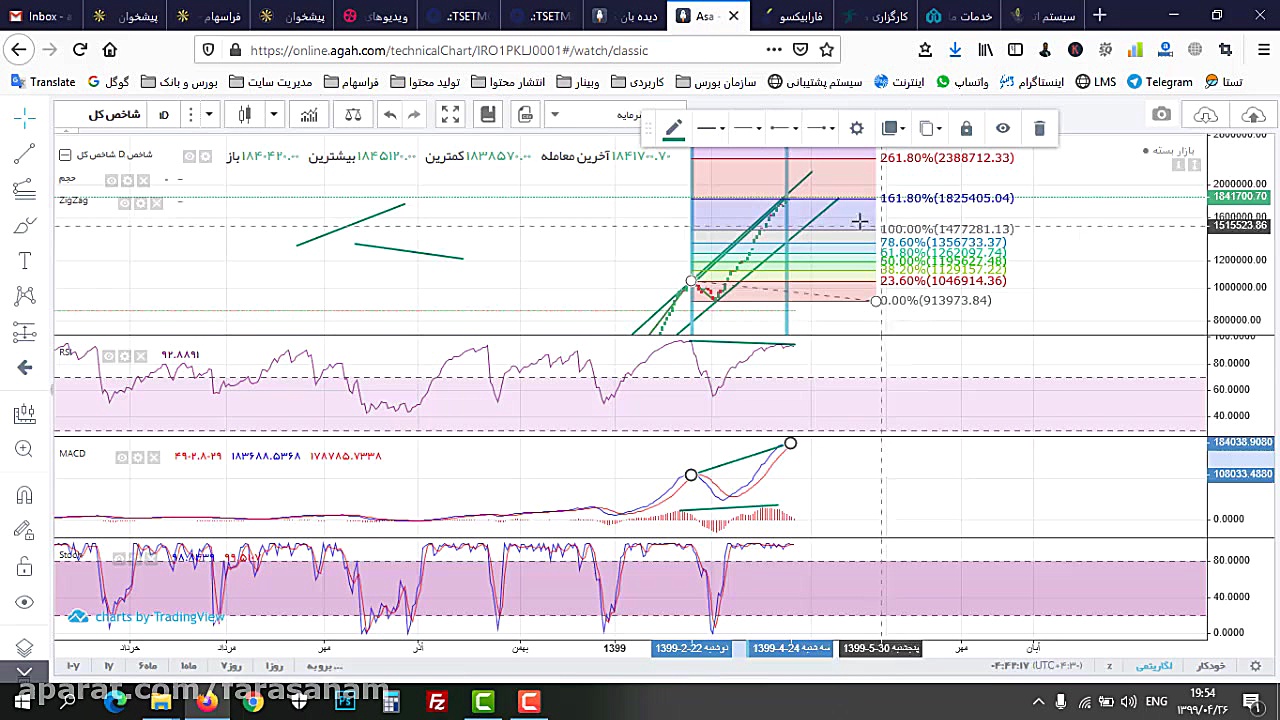This screenshot has width=1280, height=720.
Task: Select the text annotation tool
Action: (25, 261)
